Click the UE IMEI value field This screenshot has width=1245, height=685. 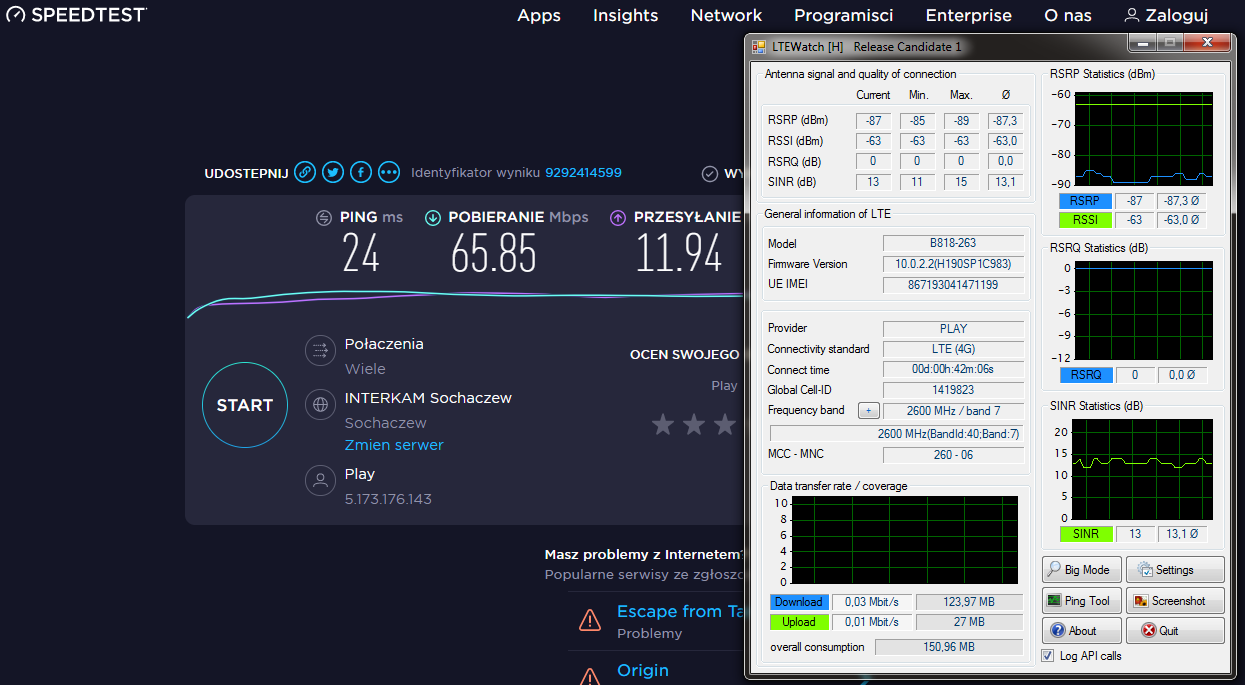pyautogui.click(x=953, y=285)
